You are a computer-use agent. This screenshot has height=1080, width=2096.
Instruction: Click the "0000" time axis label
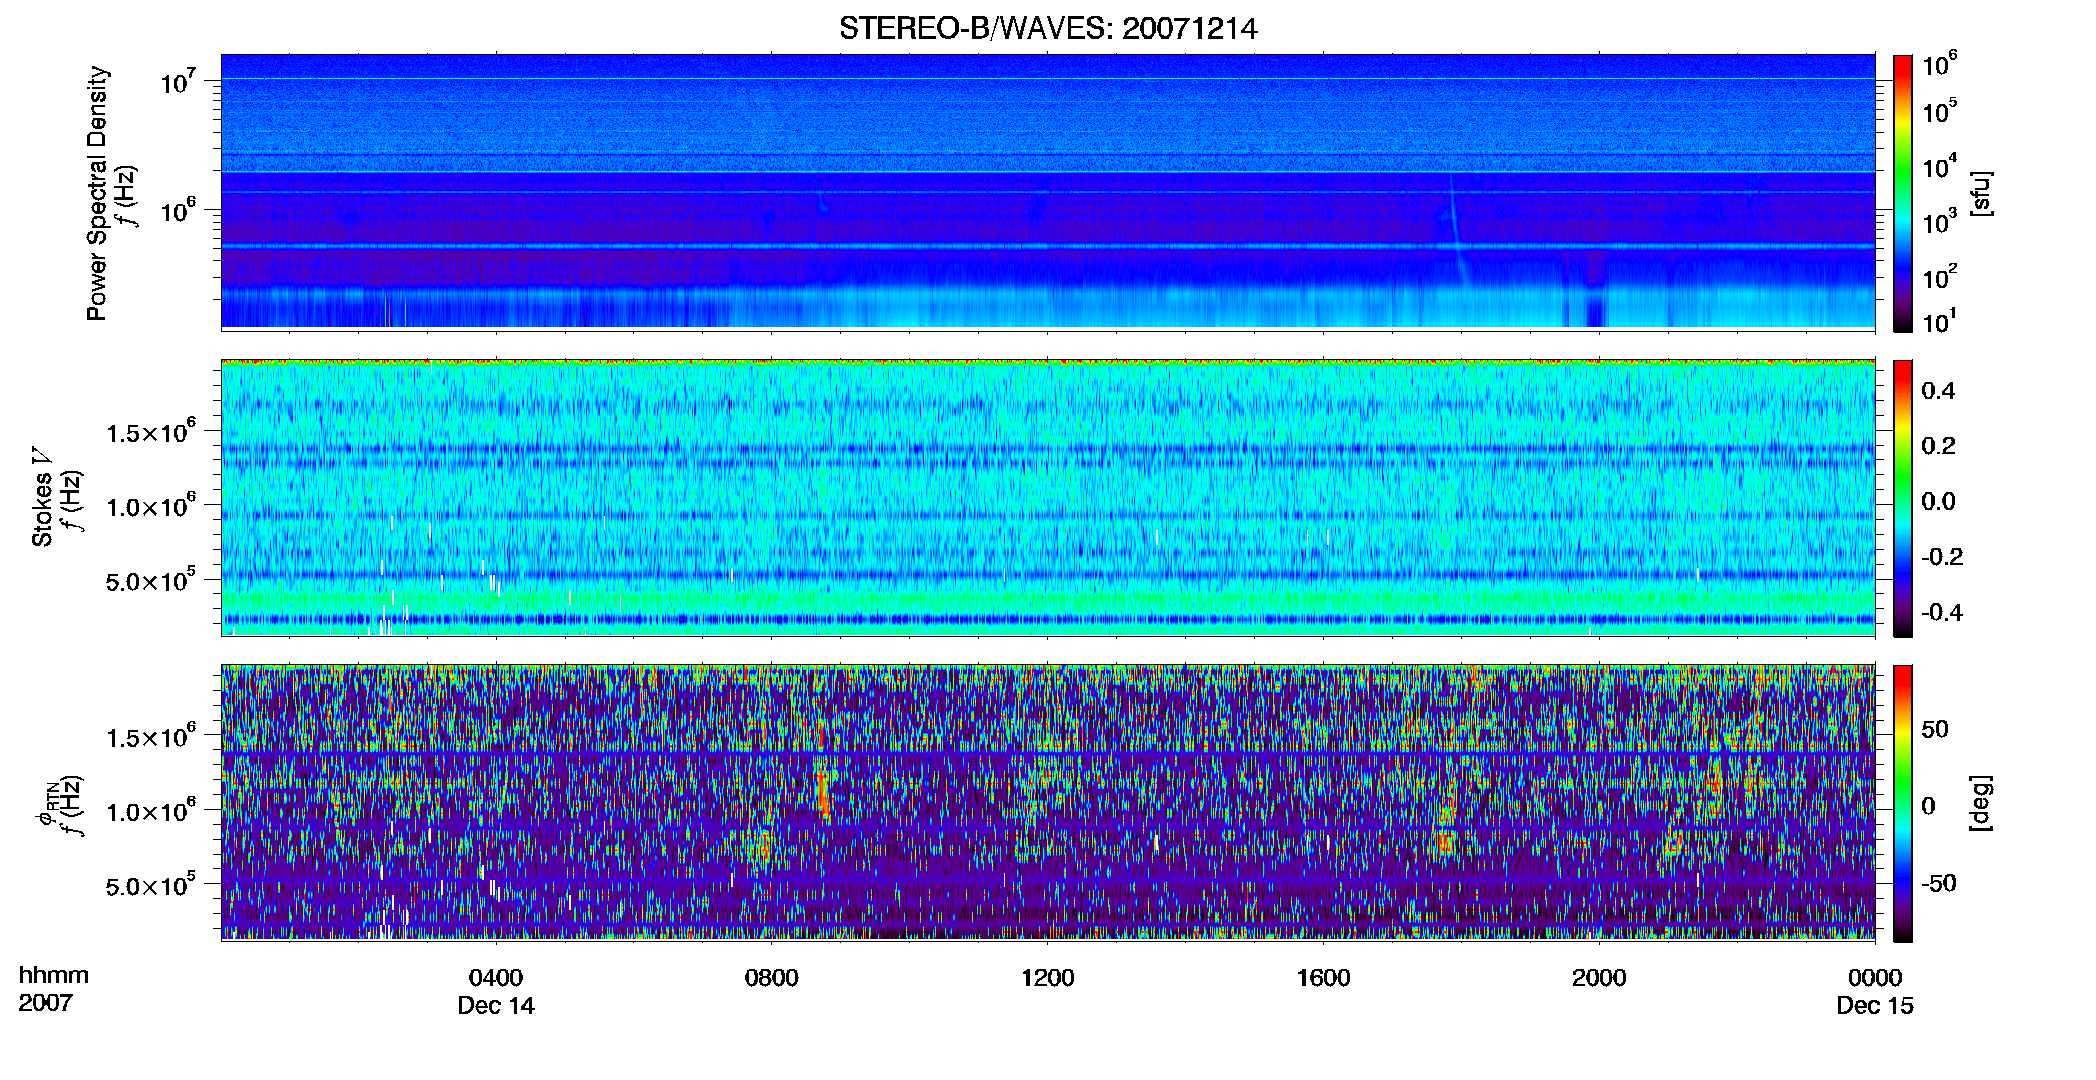click(x=1875, y=977)
